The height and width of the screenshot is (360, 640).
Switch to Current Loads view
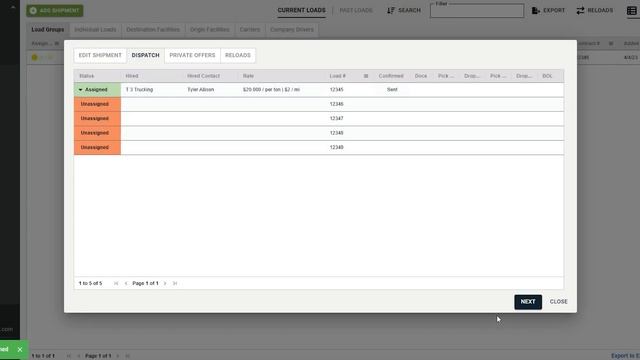(302, 10)
